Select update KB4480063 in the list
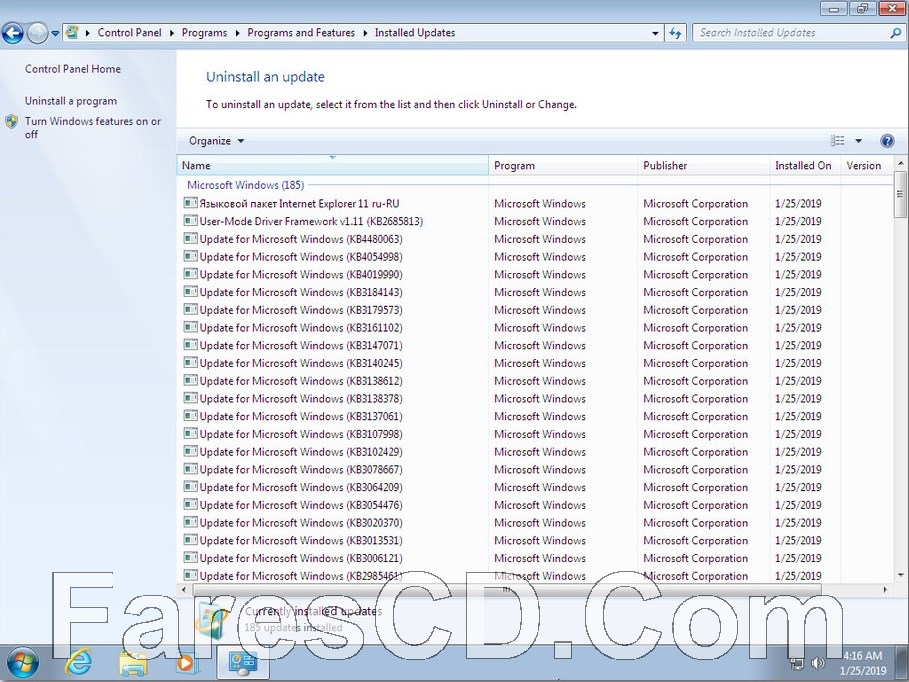Viewport: 909px width, 682px height. [535, 240]
